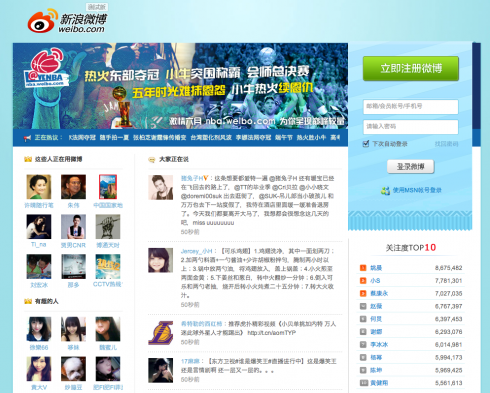Screen dimensions: 490x393
Task: Open the hot topic 李娜法网夺冠
Action: pos(253,137)
